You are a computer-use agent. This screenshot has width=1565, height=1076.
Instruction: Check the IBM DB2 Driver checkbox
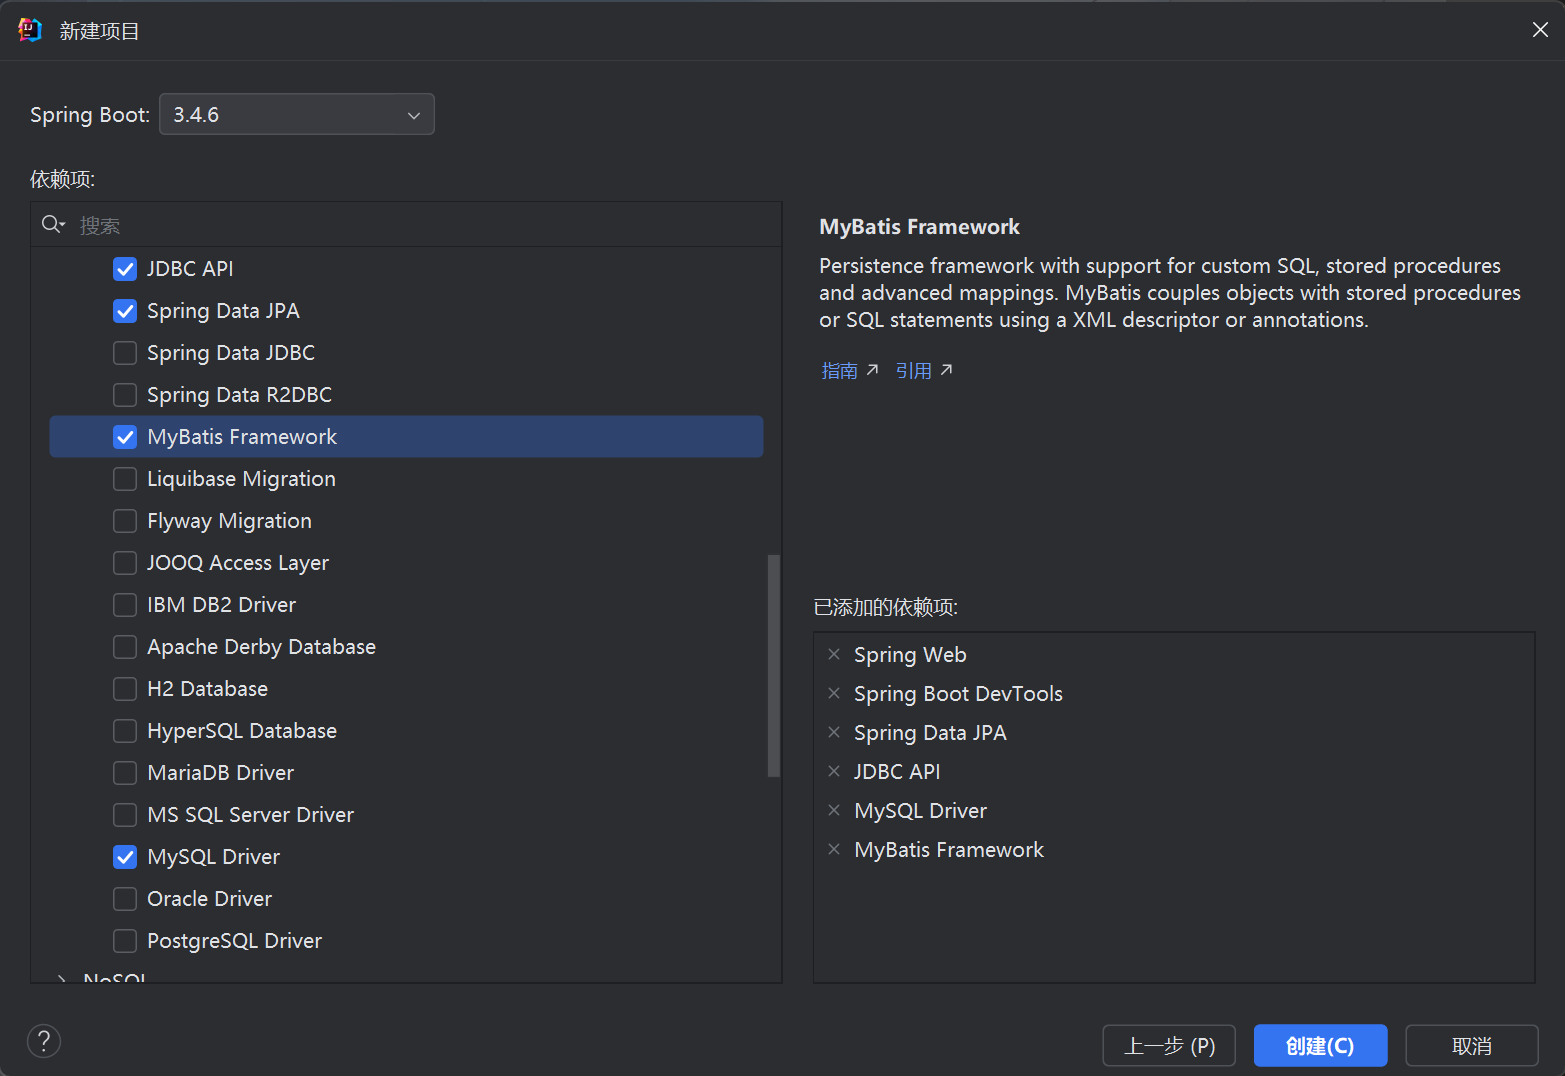pos(125,605)
